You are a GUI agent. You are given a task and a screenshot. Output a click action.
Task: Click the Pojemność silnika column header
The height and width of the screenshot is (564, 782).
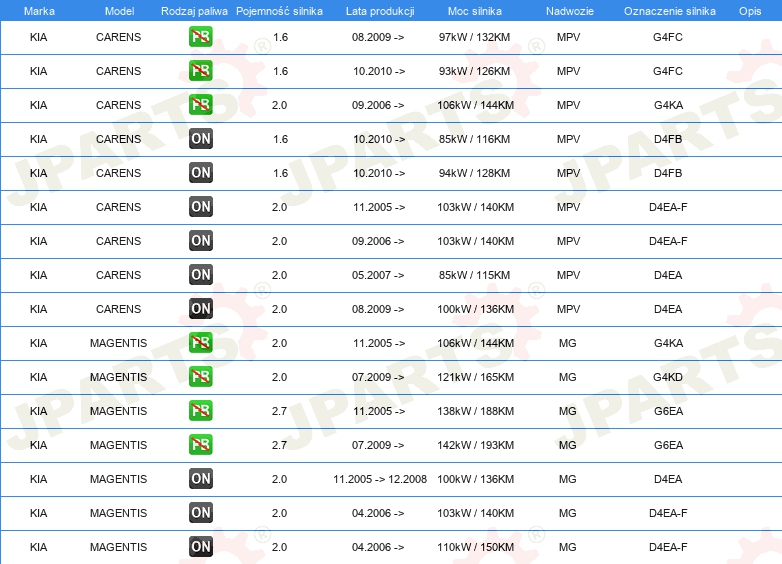click(279, 11)
